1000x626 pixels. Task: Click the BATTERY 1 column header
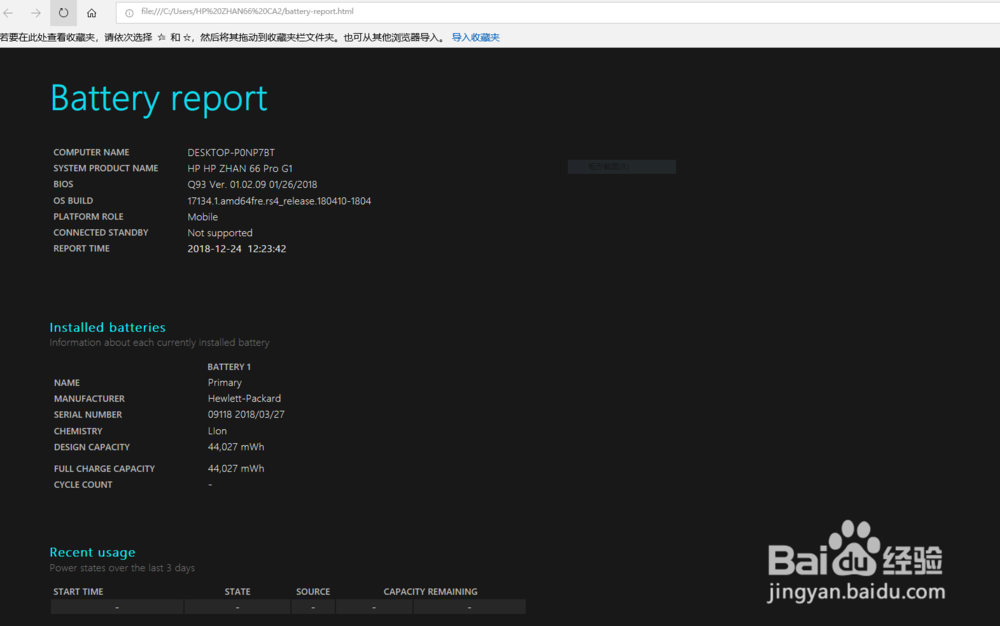tap(229, 367)
